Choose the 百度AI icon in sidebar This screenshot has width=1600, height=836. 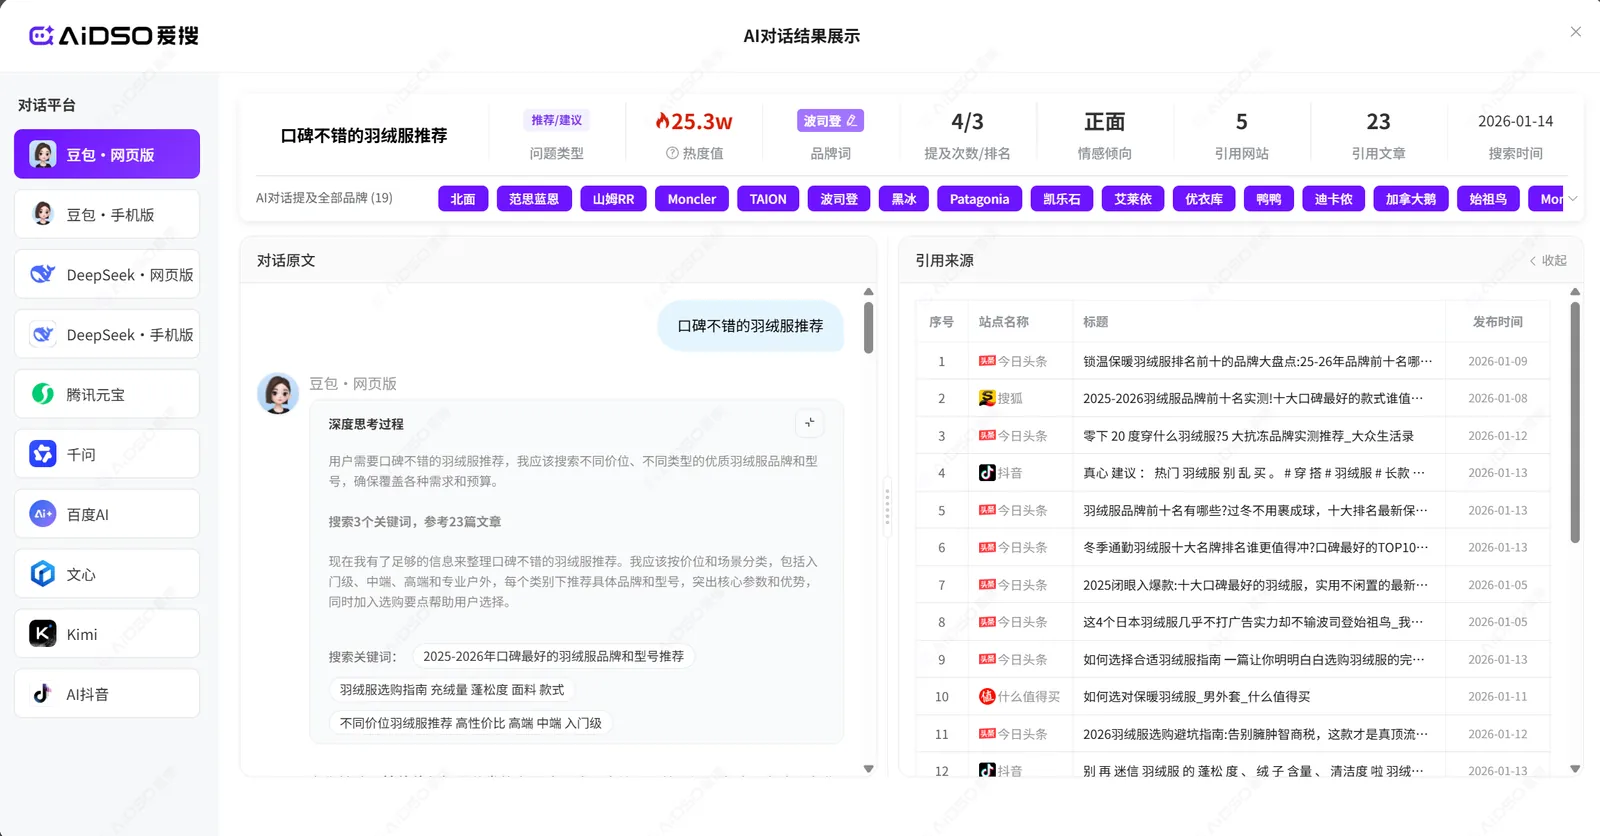[x=43, y=514]
